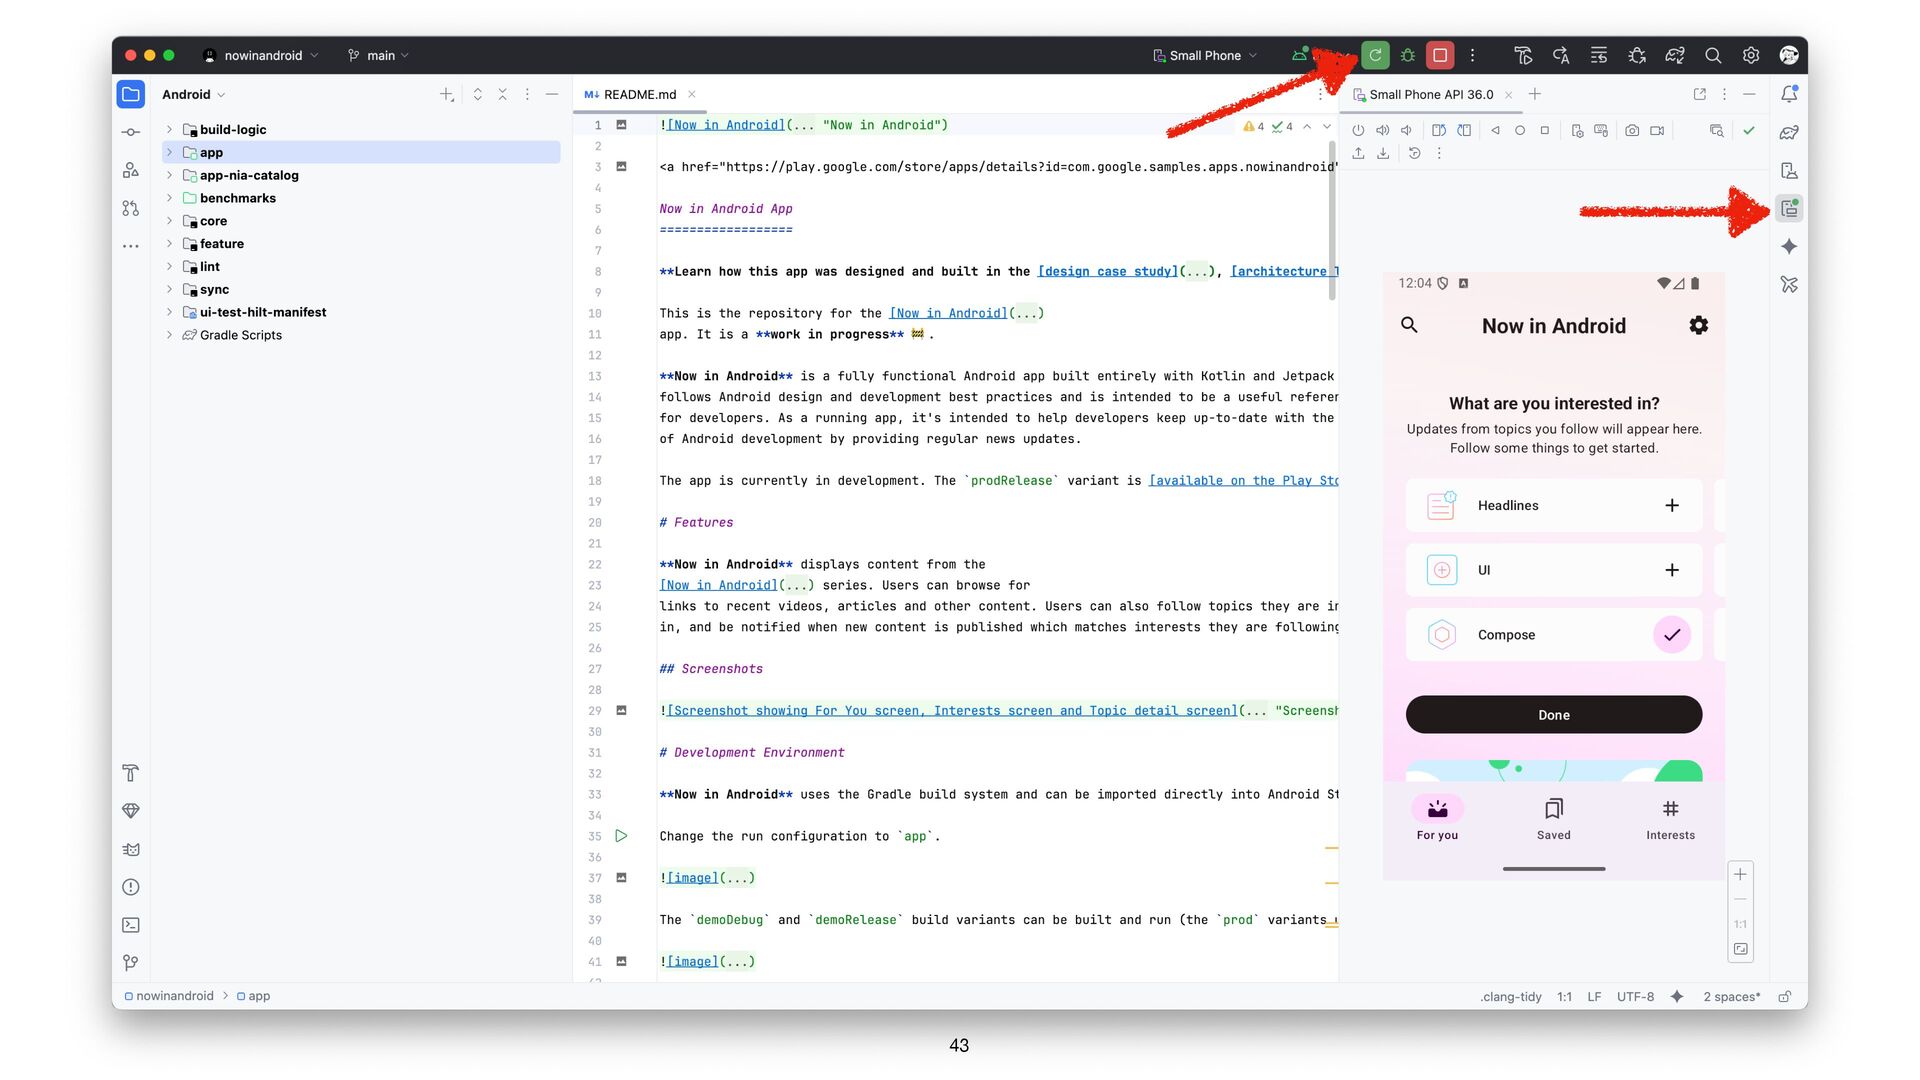
Task: Open the main branch dropdown
Action: tap(379, 55)
